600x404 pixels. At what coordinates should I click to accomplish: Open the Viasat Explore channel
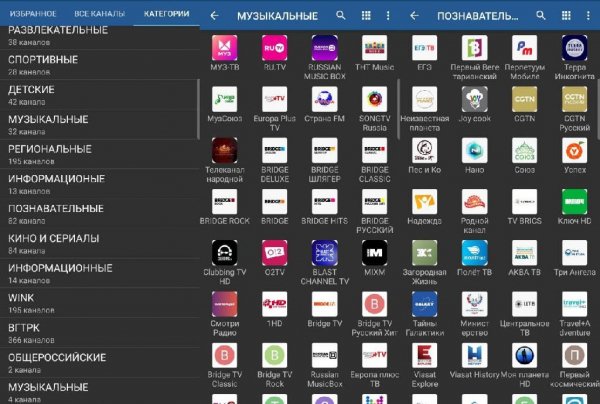(x=424, y=355)
